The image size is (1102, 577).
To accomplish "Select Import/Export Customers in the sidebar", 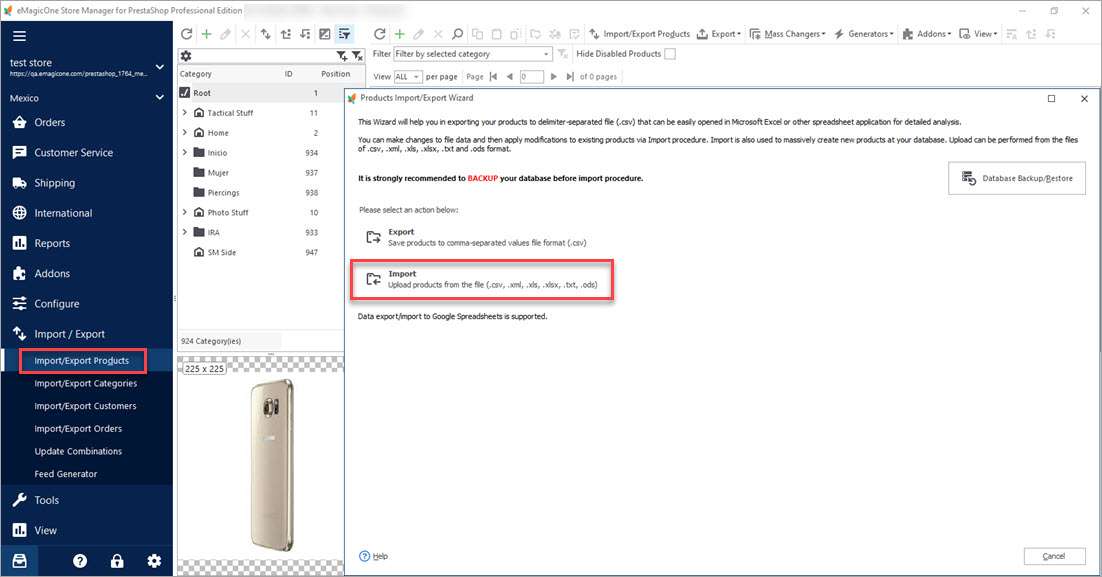I will [x=85, y=406].
